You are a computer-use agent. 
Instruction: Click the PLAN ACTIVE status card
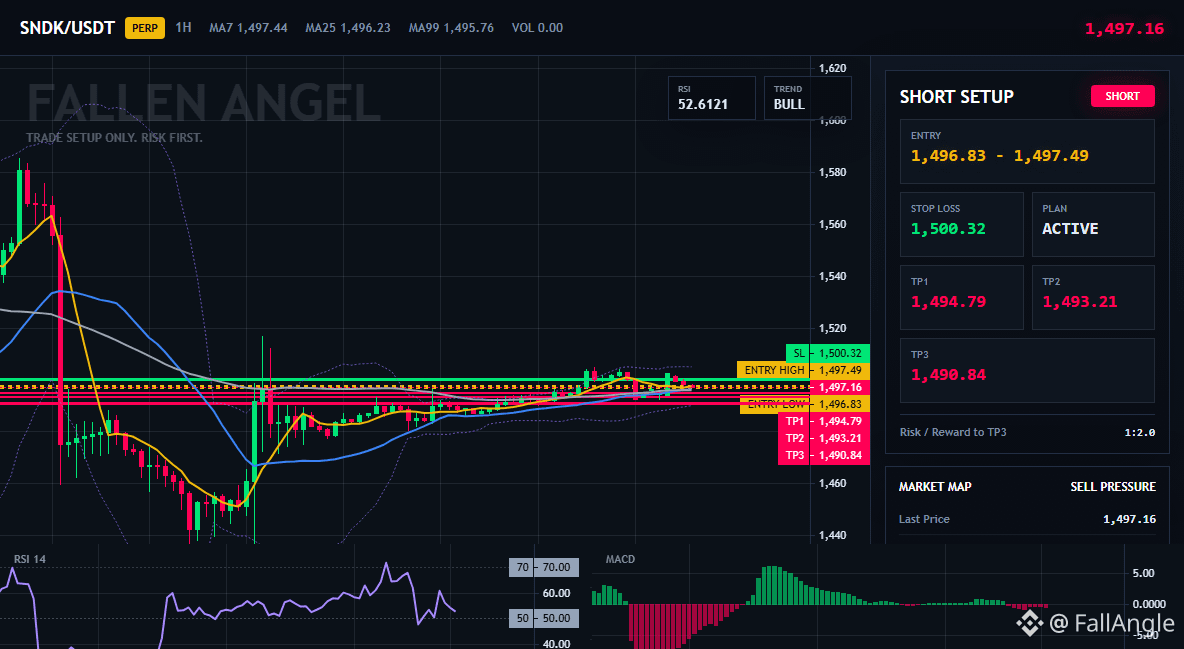[x=1093, y=224]
